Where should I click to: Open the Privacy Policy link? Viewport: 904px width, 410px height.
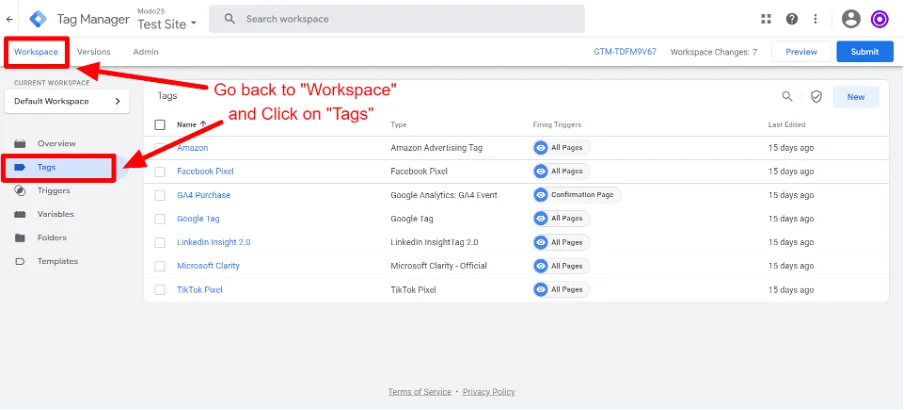(x=489, y=392)
